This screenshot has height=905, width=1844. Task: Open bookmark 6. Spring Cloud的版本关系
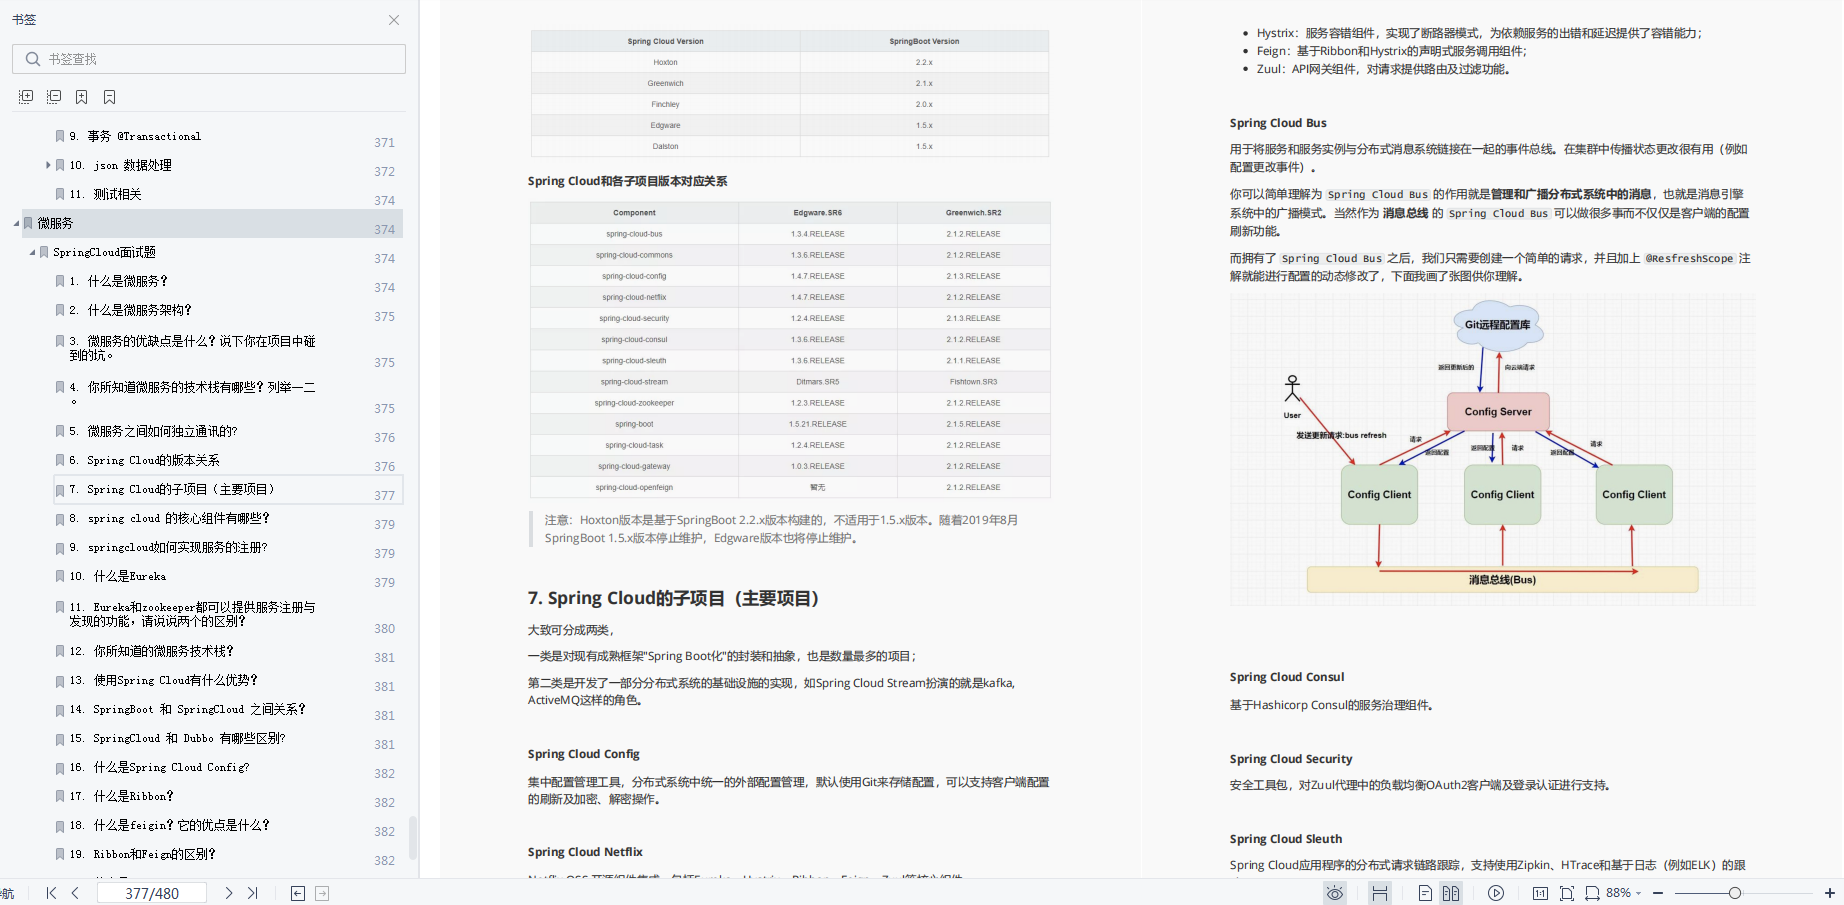[144, 460]
